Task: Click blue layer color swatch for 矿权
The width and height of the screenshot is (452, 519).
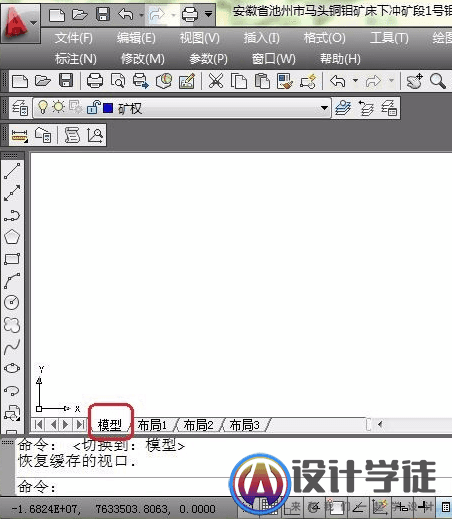Action: (108, 108)
